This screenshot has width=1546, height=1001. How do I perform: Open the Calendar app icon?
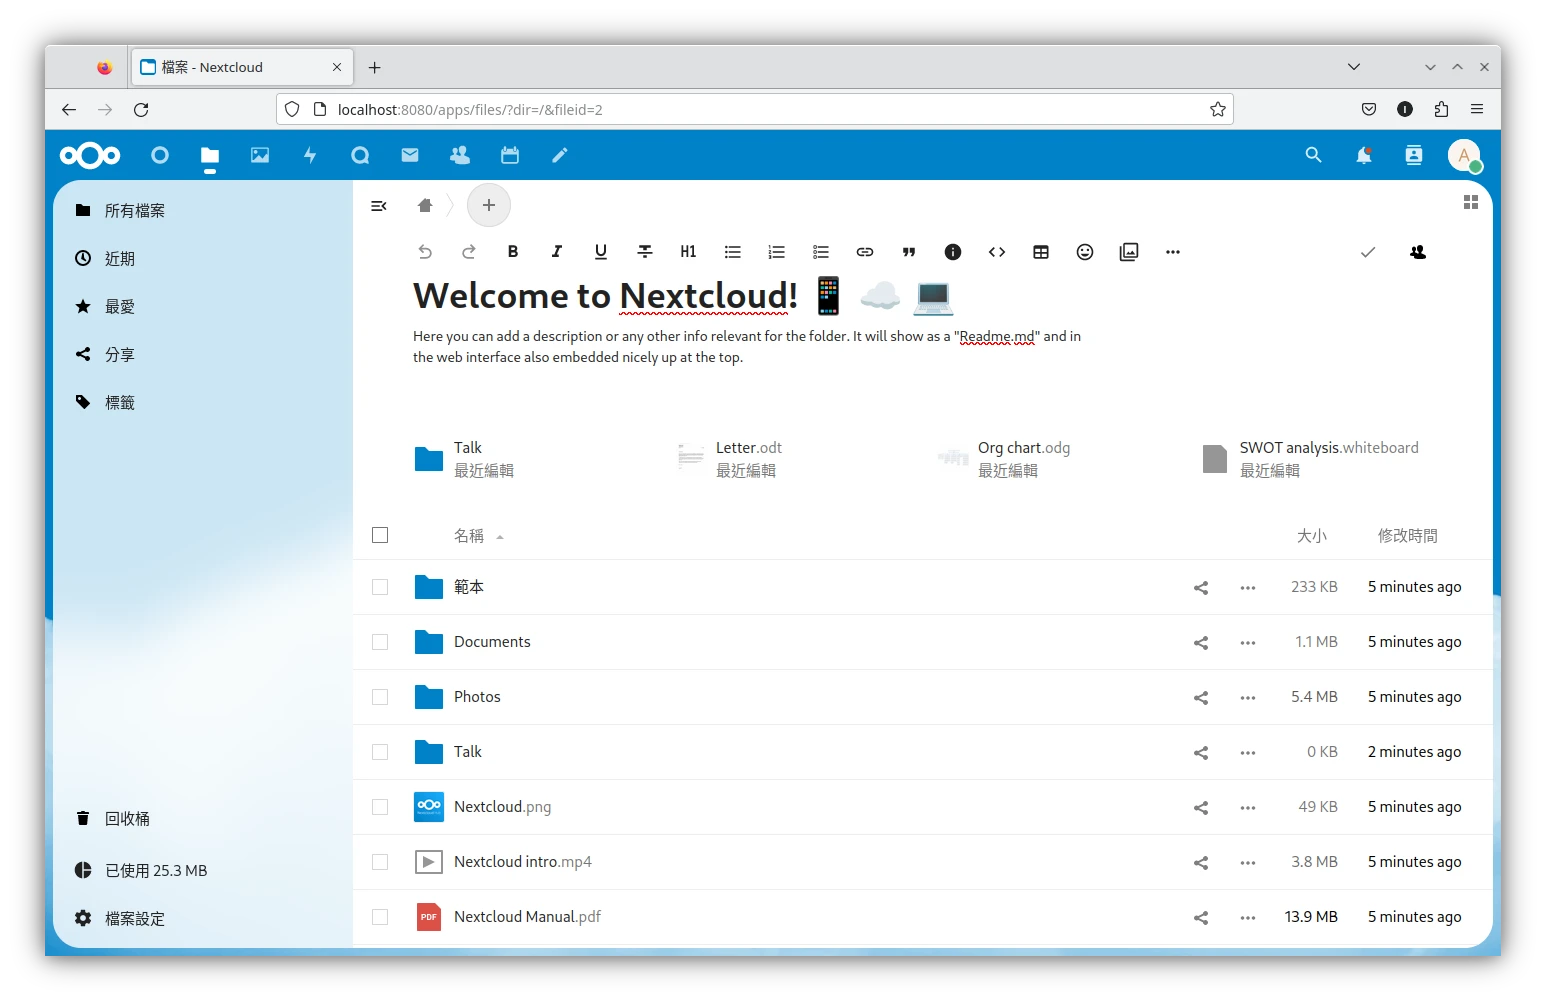pos(510,155)
